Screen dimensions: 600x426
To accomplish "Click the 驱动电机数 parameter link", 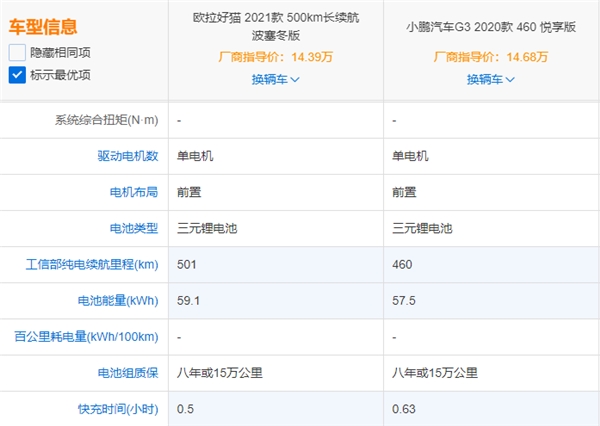I will pyautogui.click(x=128, y=156).
